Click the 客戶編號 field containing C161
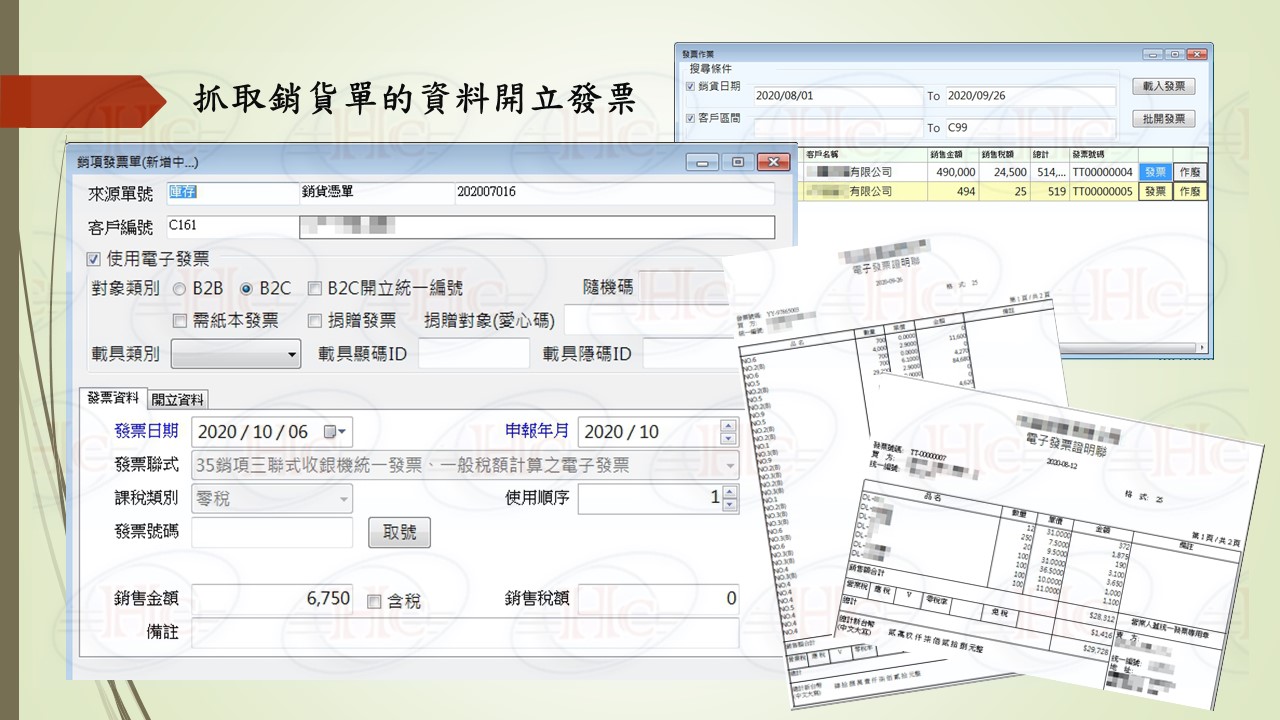The height and width of the screenshot is (720, 1280). pyautogui.click(x=232, y=226)
